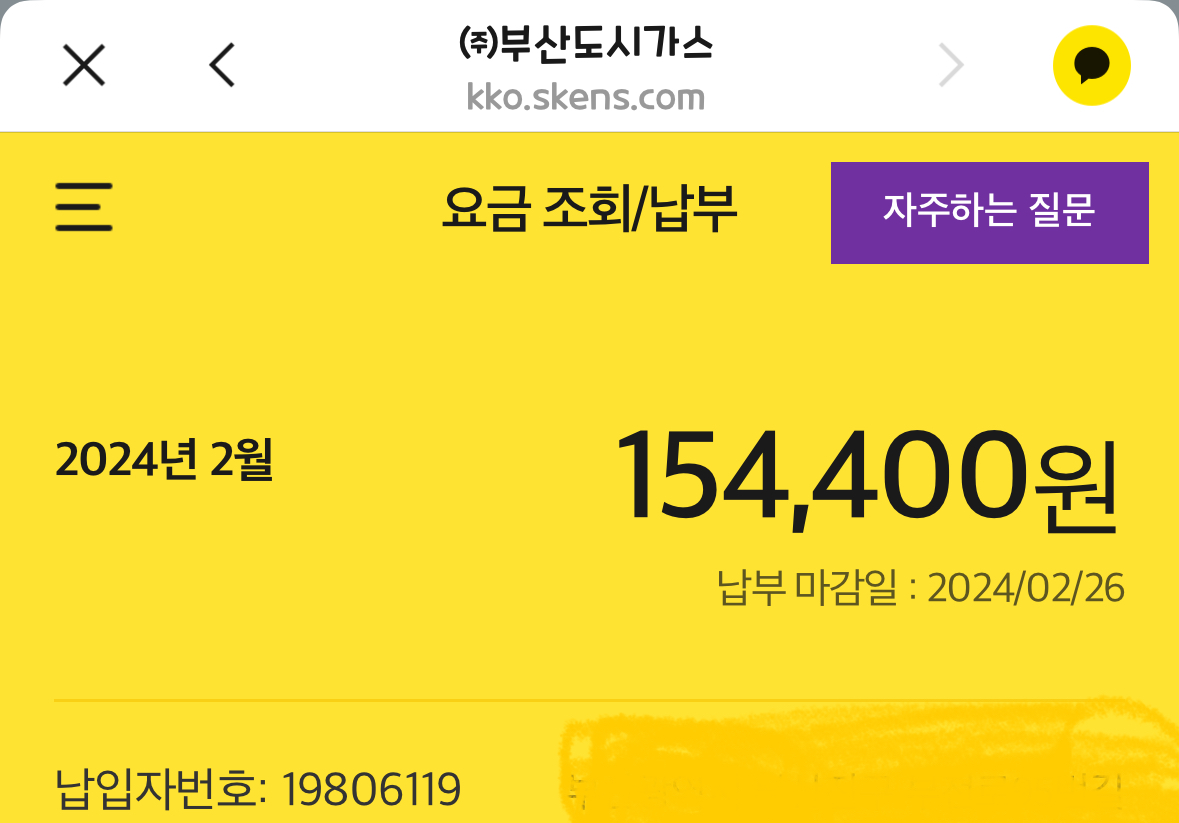This screenshot has height=823, width=1179.
Task: Tap the 납입자번호 label
Action: (158, 790)
